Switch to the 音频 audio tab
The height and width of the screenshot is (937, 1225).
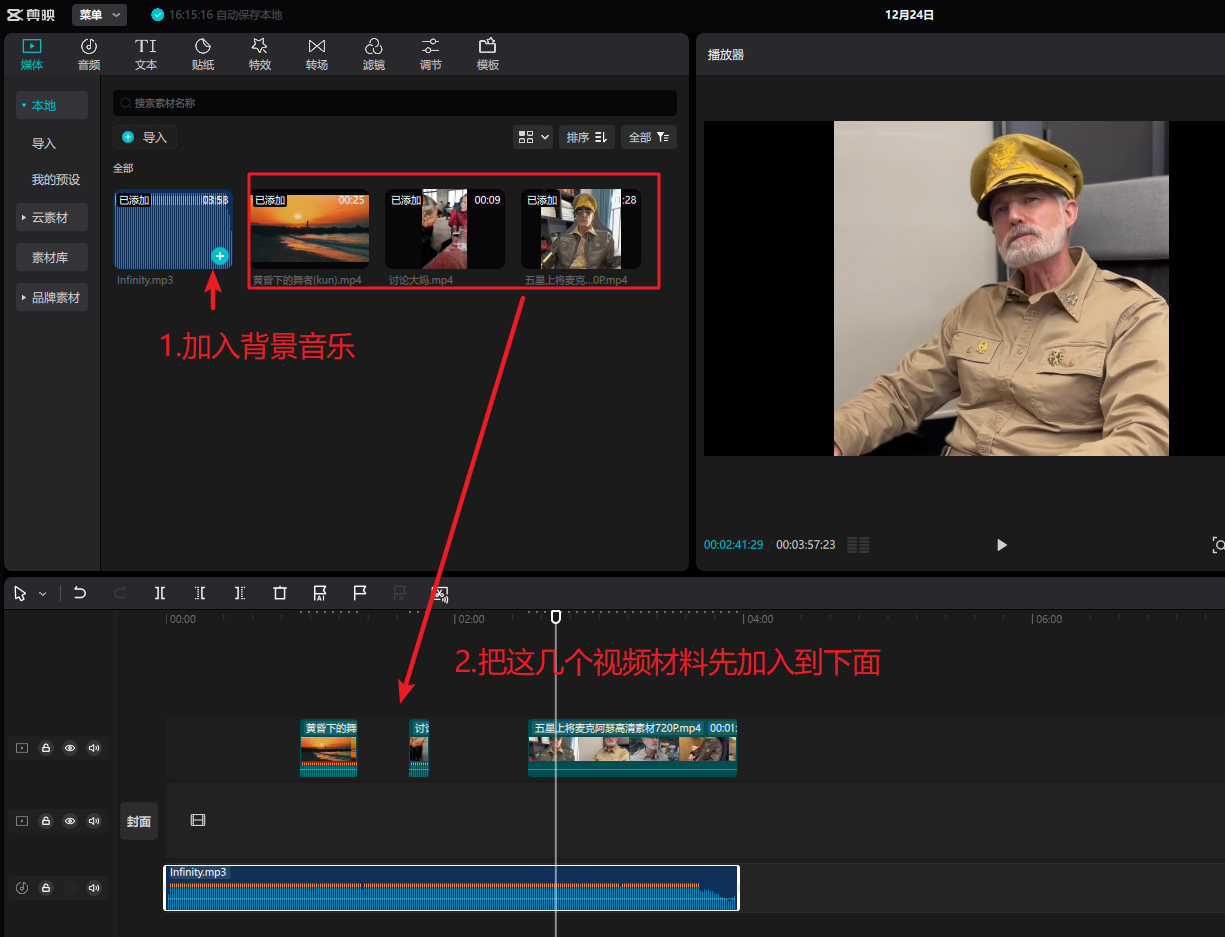coord(89,54)
